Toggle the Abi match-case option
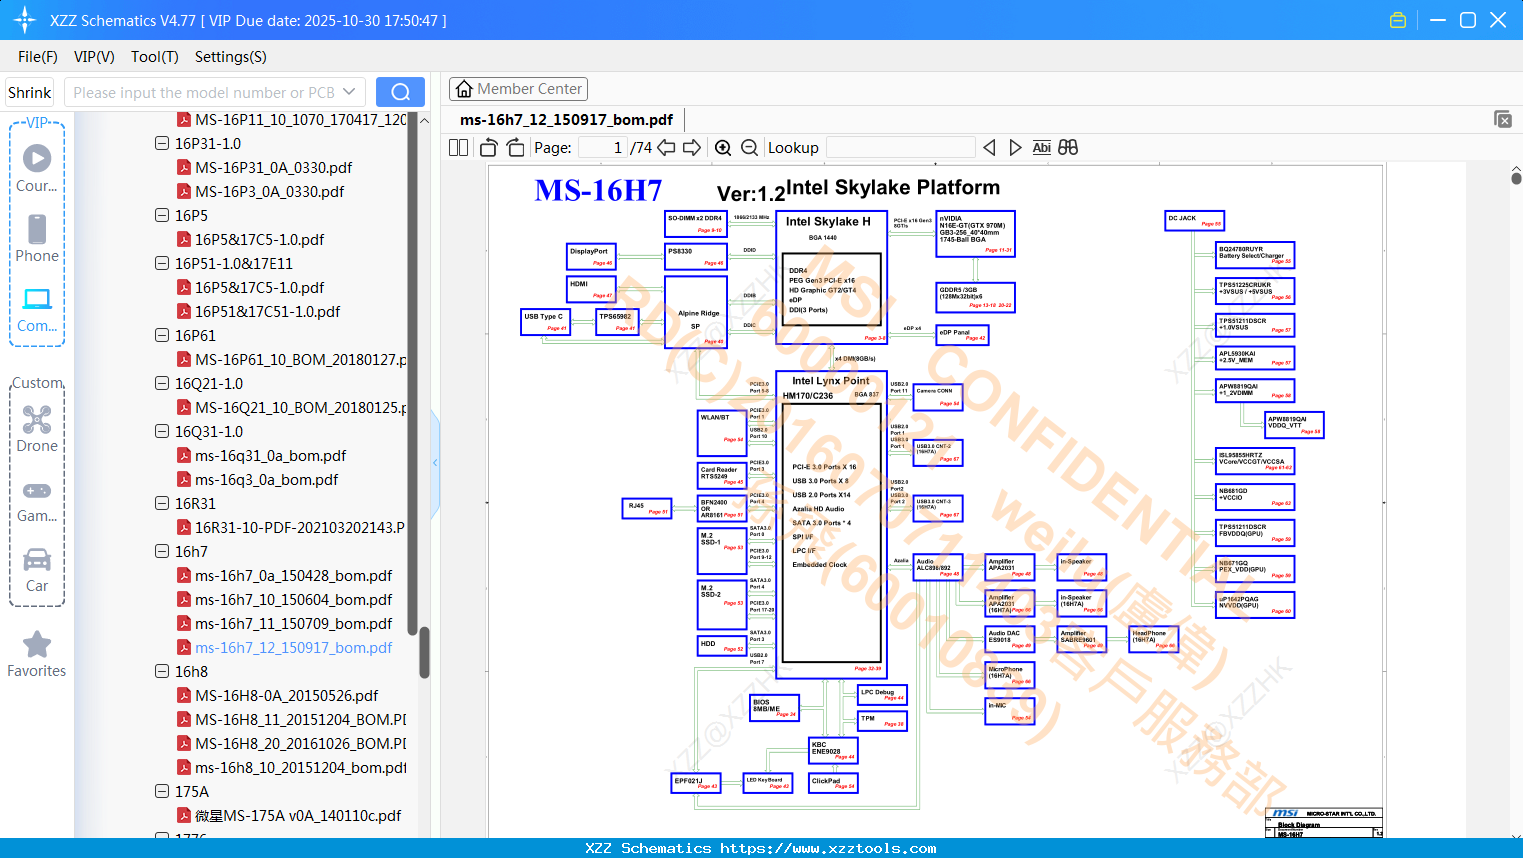1523x858 pixels. click(x=1041, y=147)
